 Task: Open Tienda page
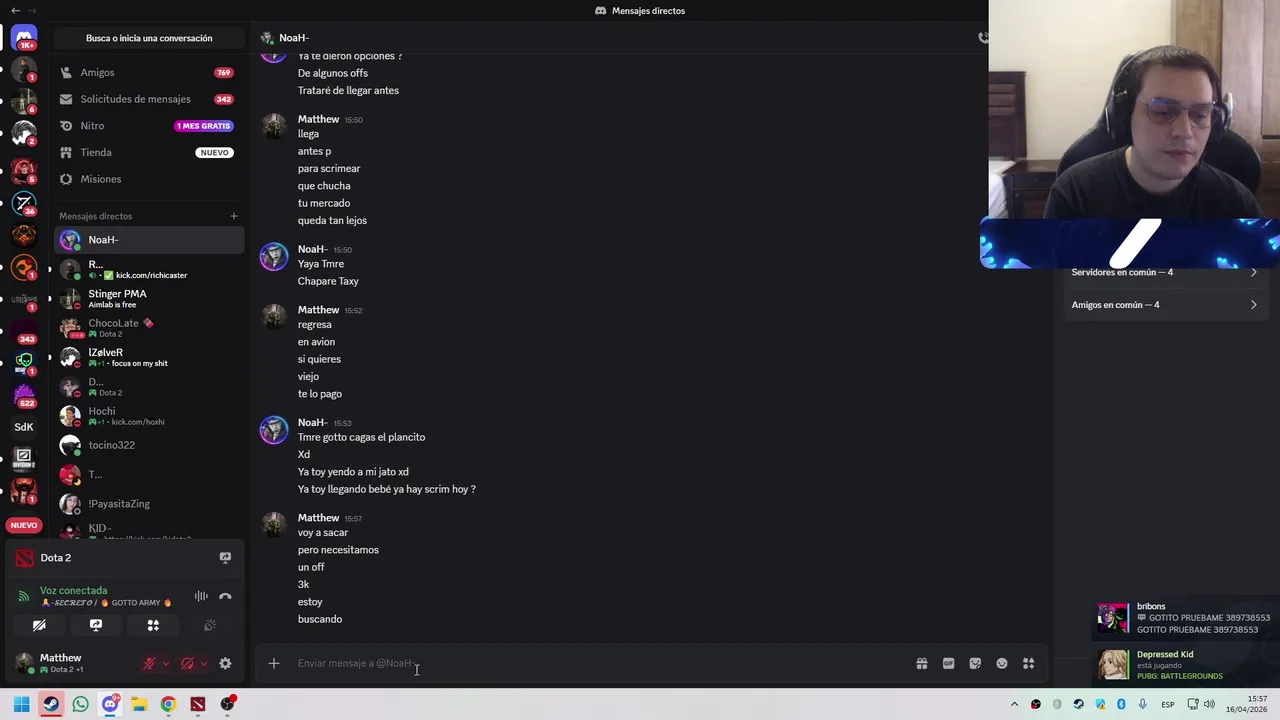[x=149, y=152]
